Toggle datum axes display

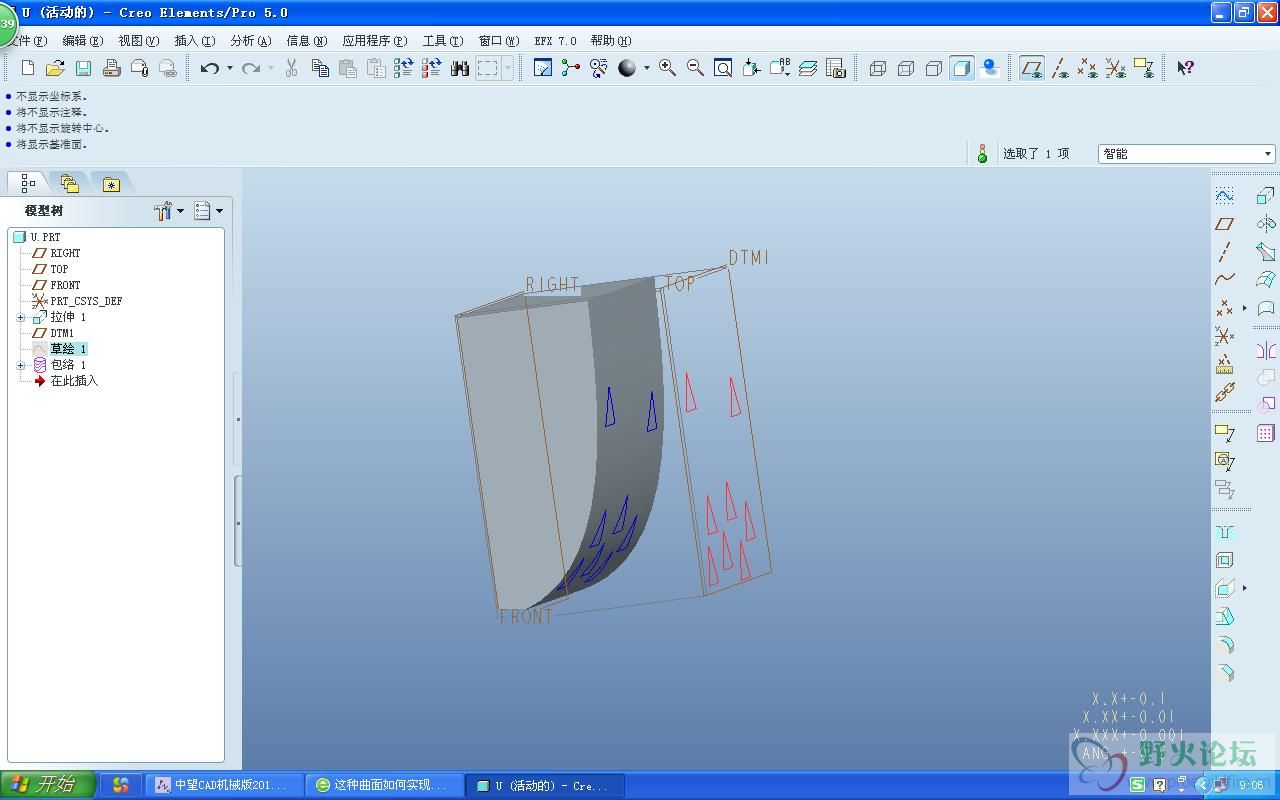(x=1060, y=68)
